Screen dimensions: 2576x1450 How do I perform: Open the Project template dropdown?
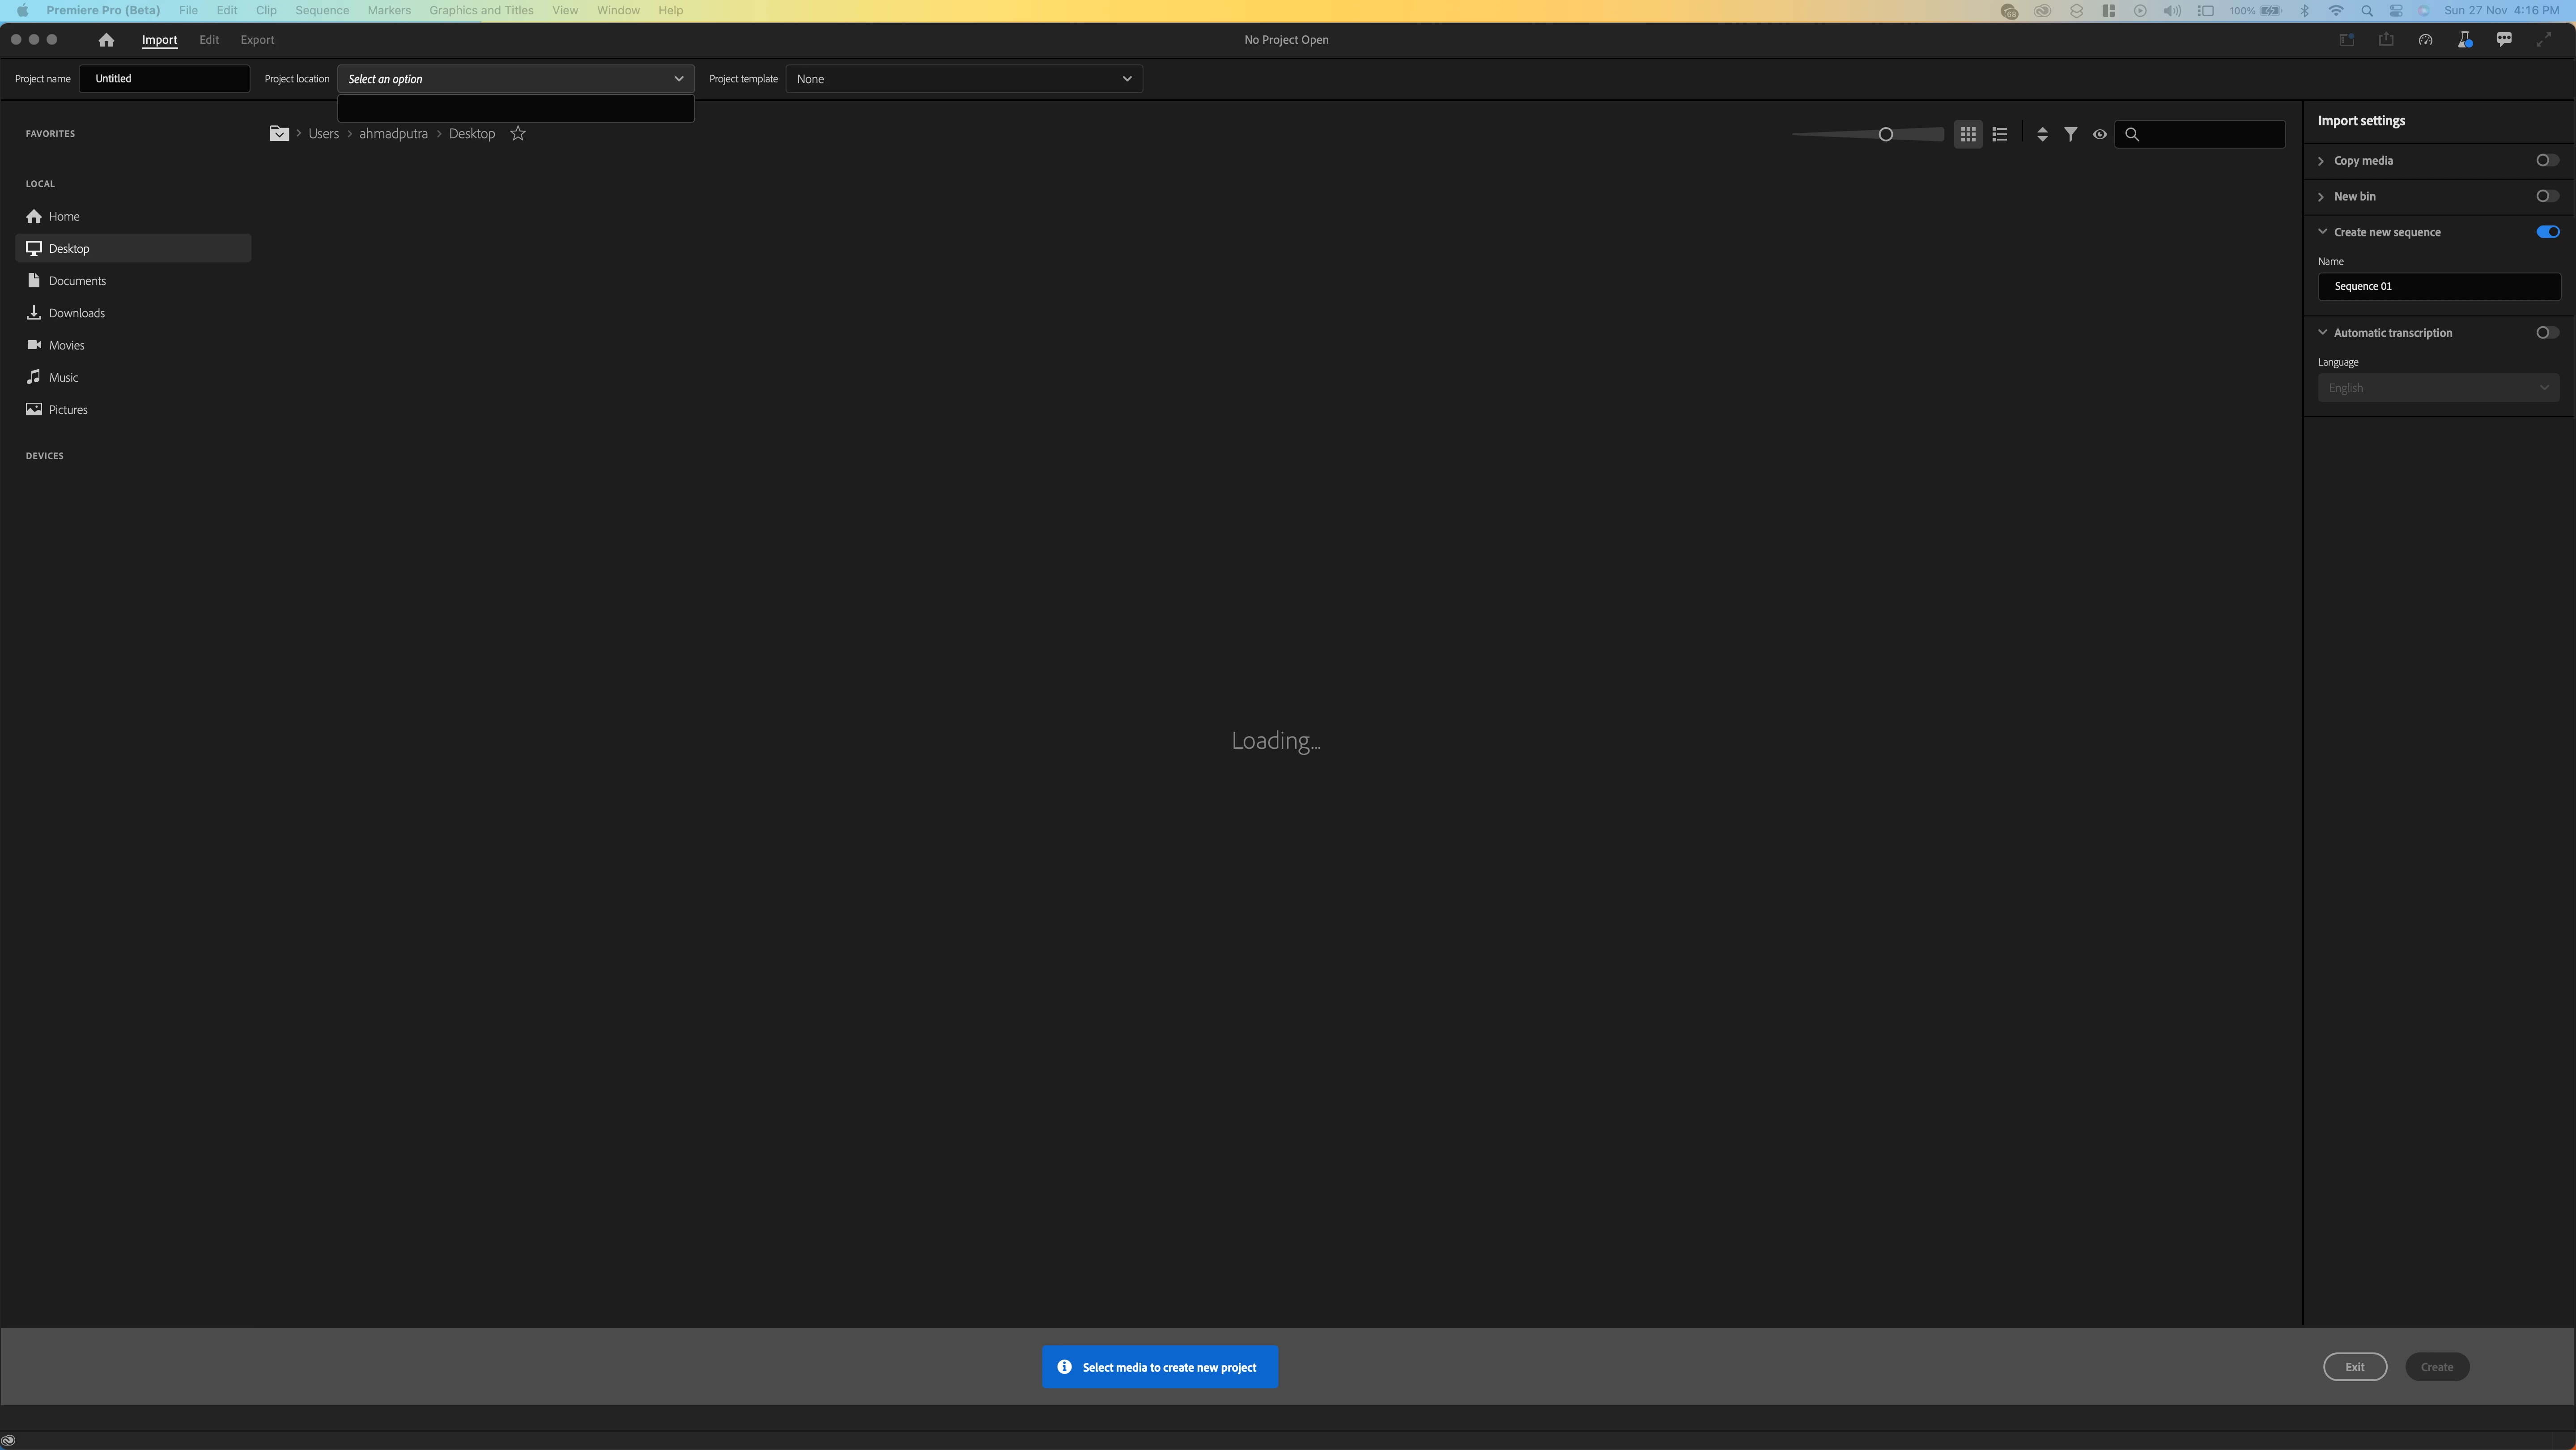click(x=963, y=79)
